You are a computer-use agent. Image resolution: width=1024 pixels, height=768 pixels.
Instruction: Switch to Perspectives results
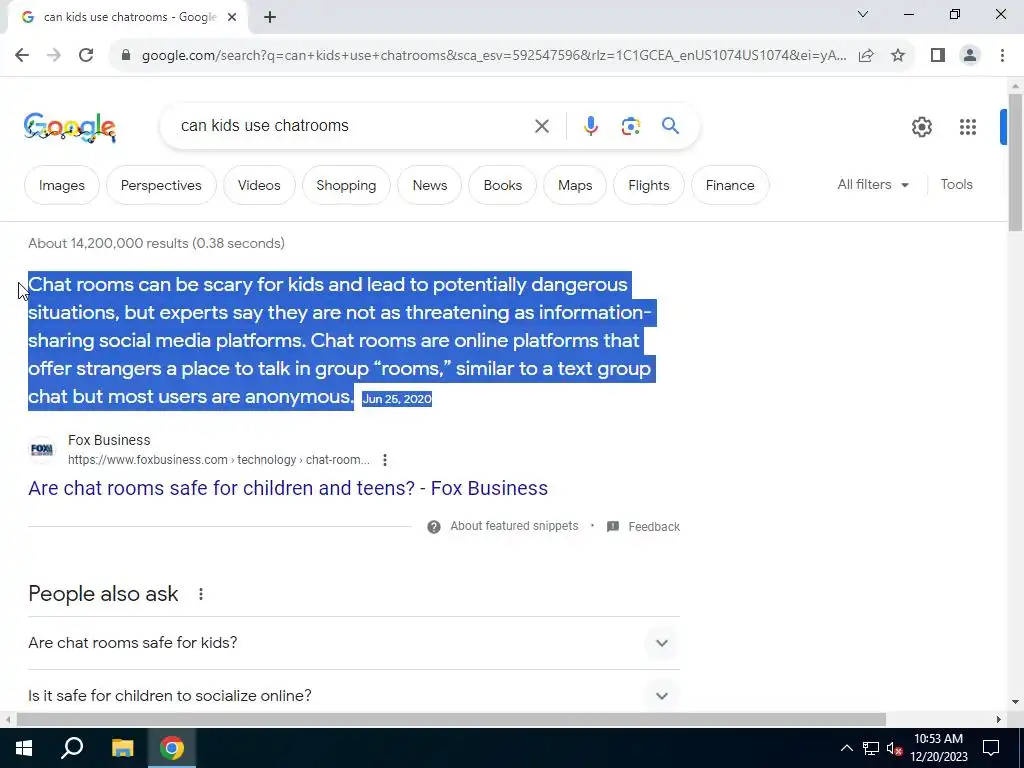tap(161, 185)
